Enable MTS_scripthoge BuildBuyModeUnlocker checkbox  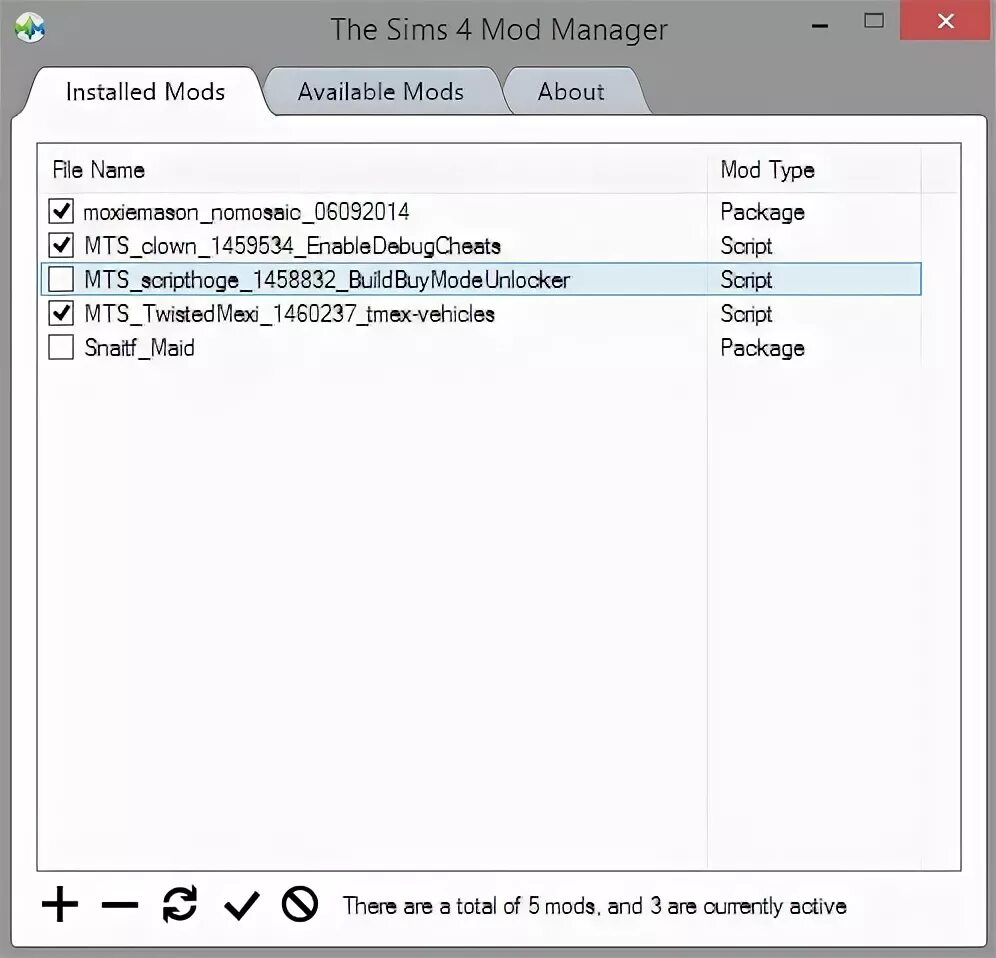pos(61,279)
